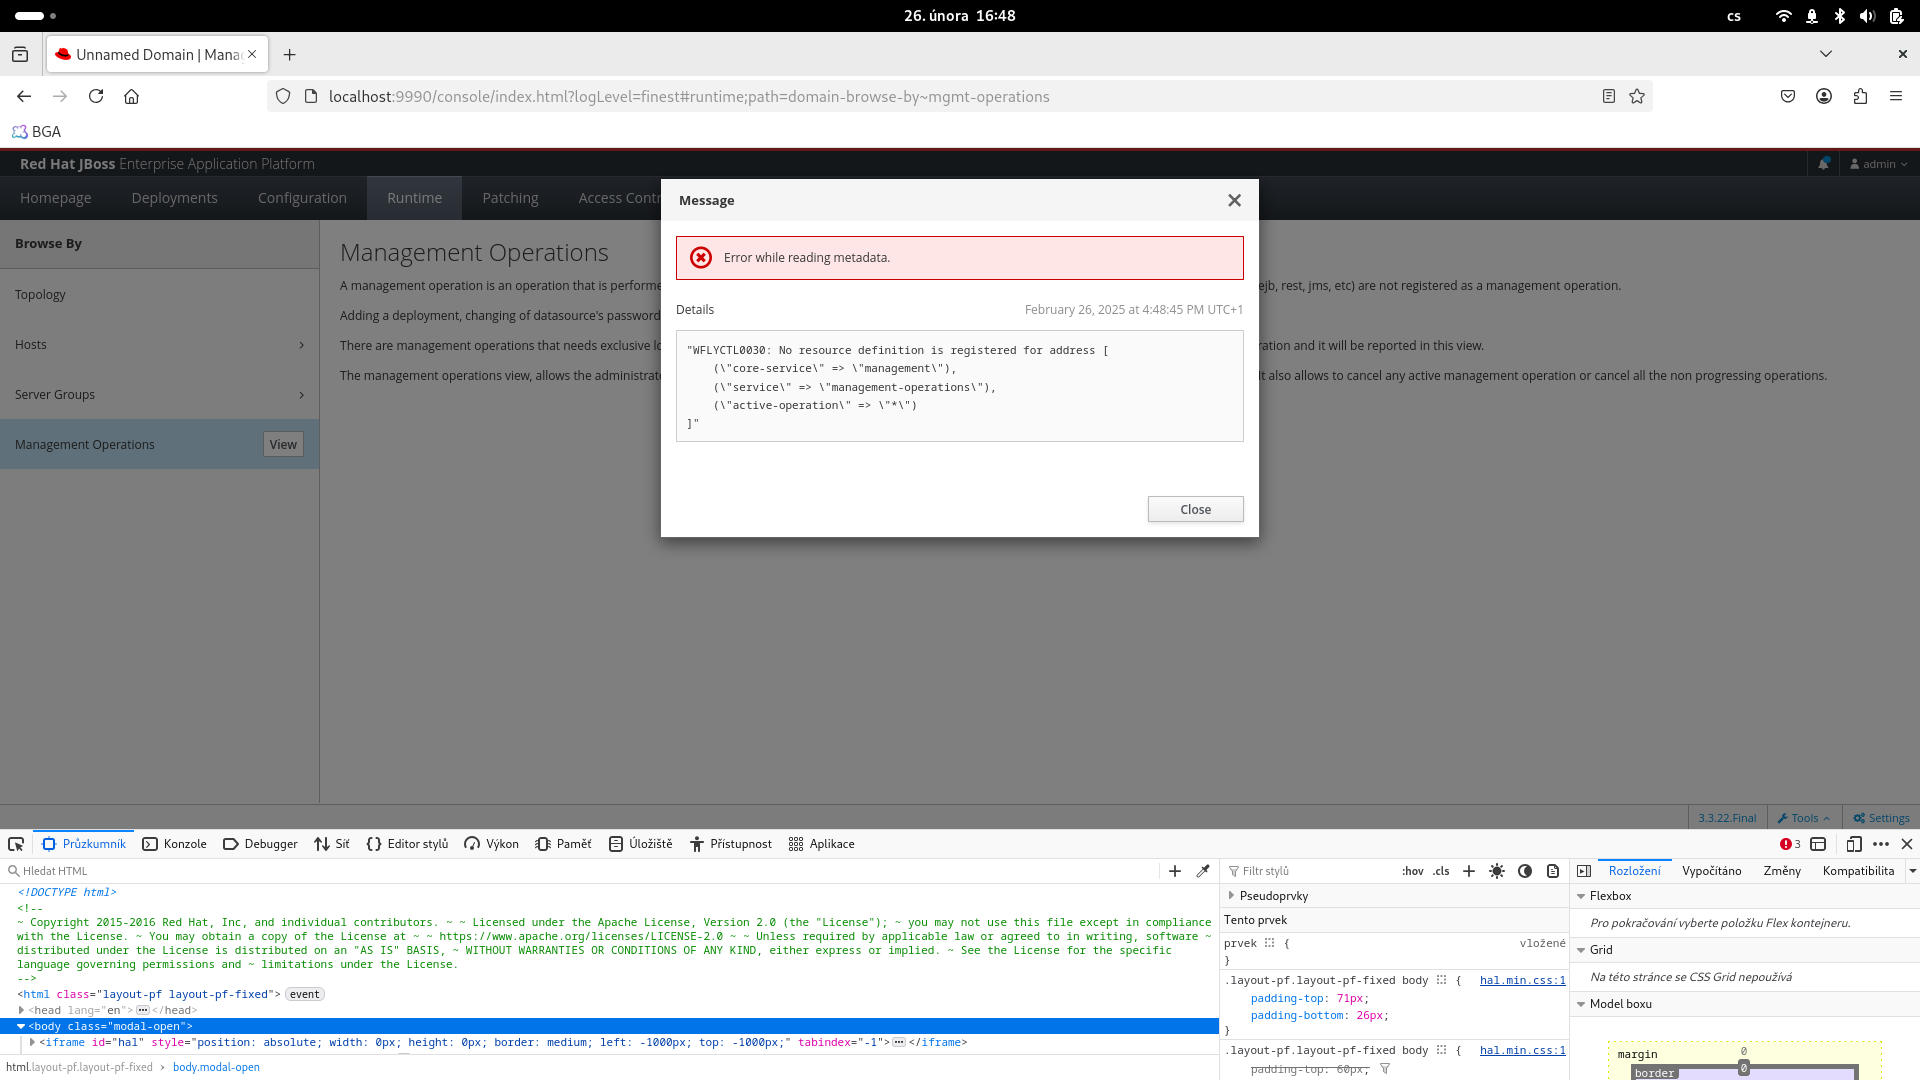1920x1080 pixels.
Task: Toggle the :hov pseudo-class panel
Action: (x=1412, y=871)
